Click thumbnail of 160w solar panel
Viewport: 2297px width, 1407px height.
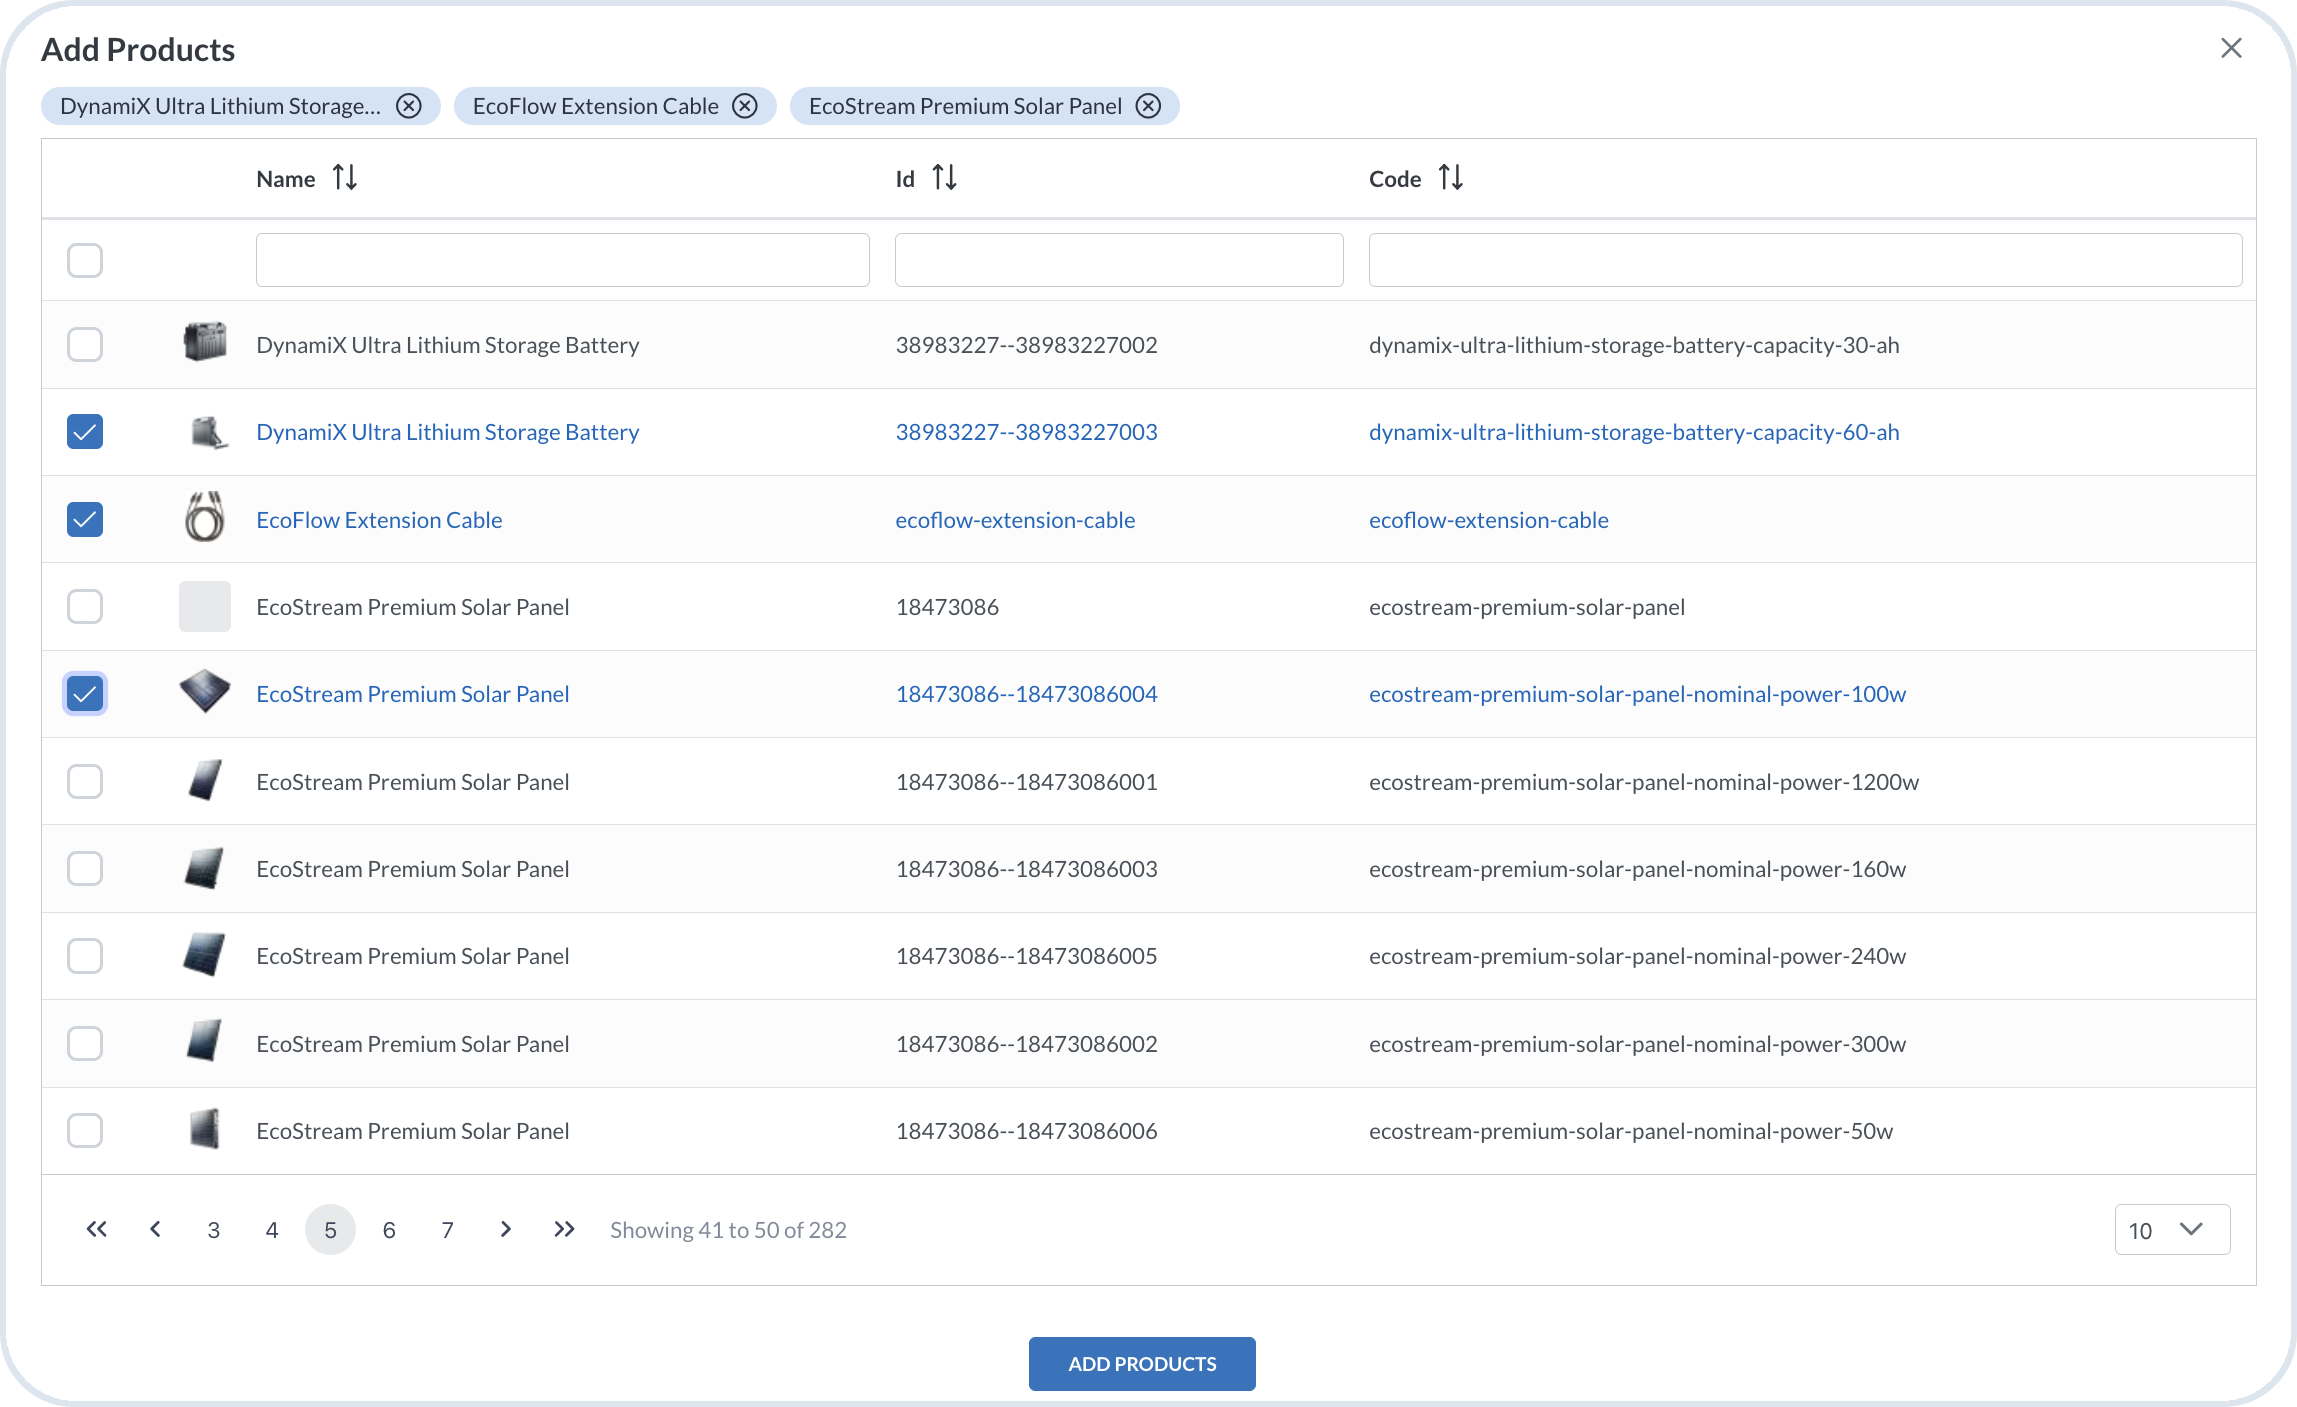coord(205,868)
